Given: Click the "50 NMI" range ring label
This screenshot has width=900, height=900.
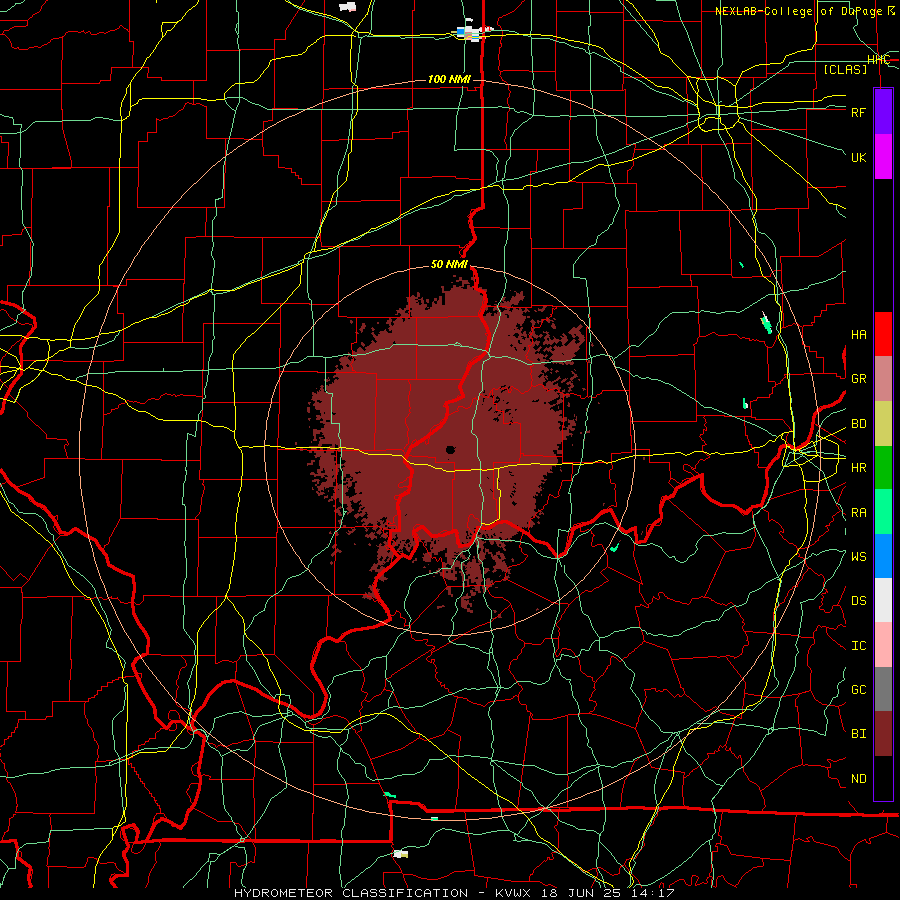Looking at the screenshot, I should pyautogui.click(x=449, y=265).
